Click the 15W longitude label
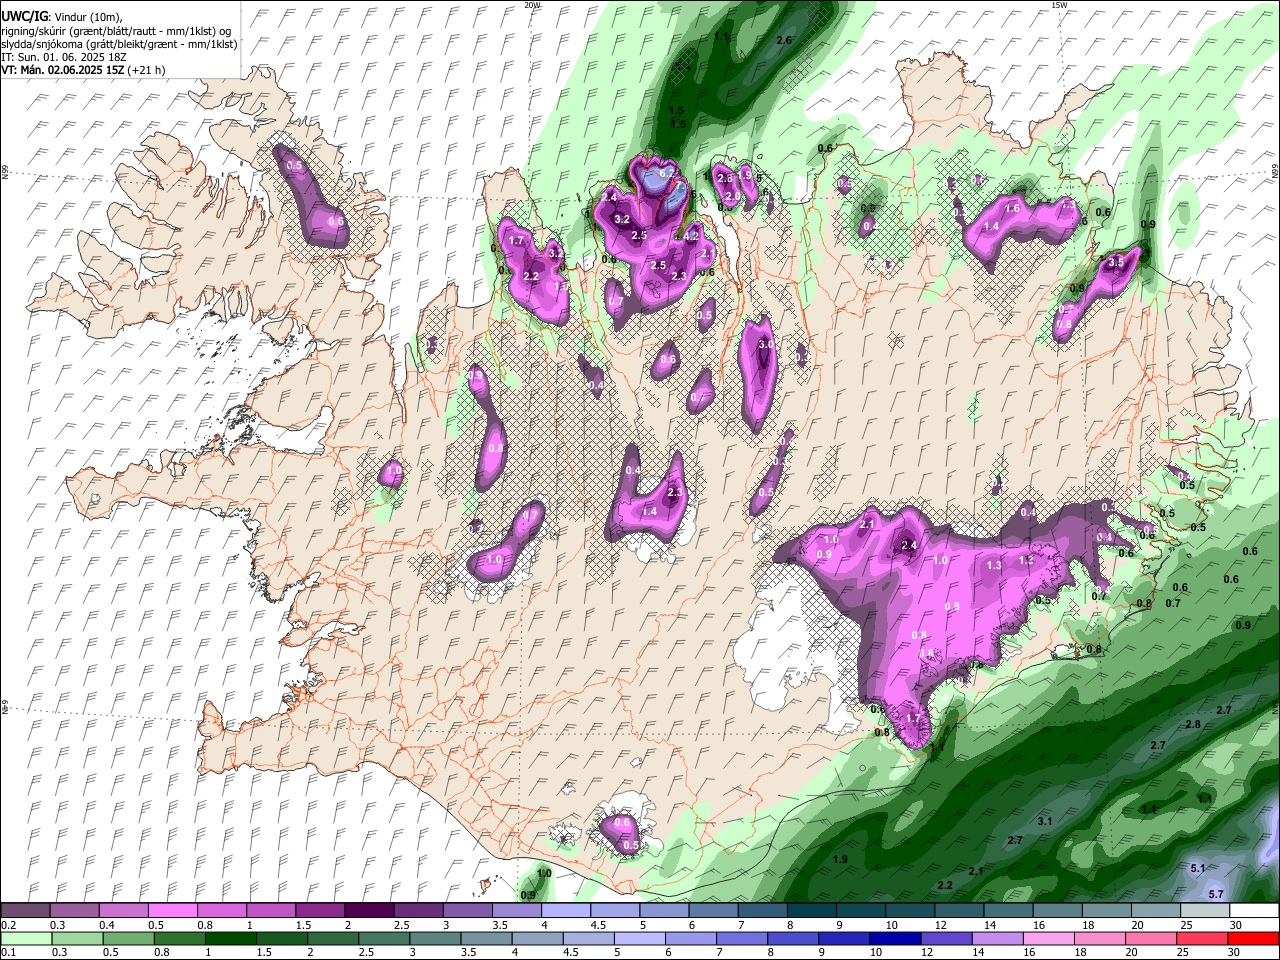 pyautogui.click(x=1059, y=5)
